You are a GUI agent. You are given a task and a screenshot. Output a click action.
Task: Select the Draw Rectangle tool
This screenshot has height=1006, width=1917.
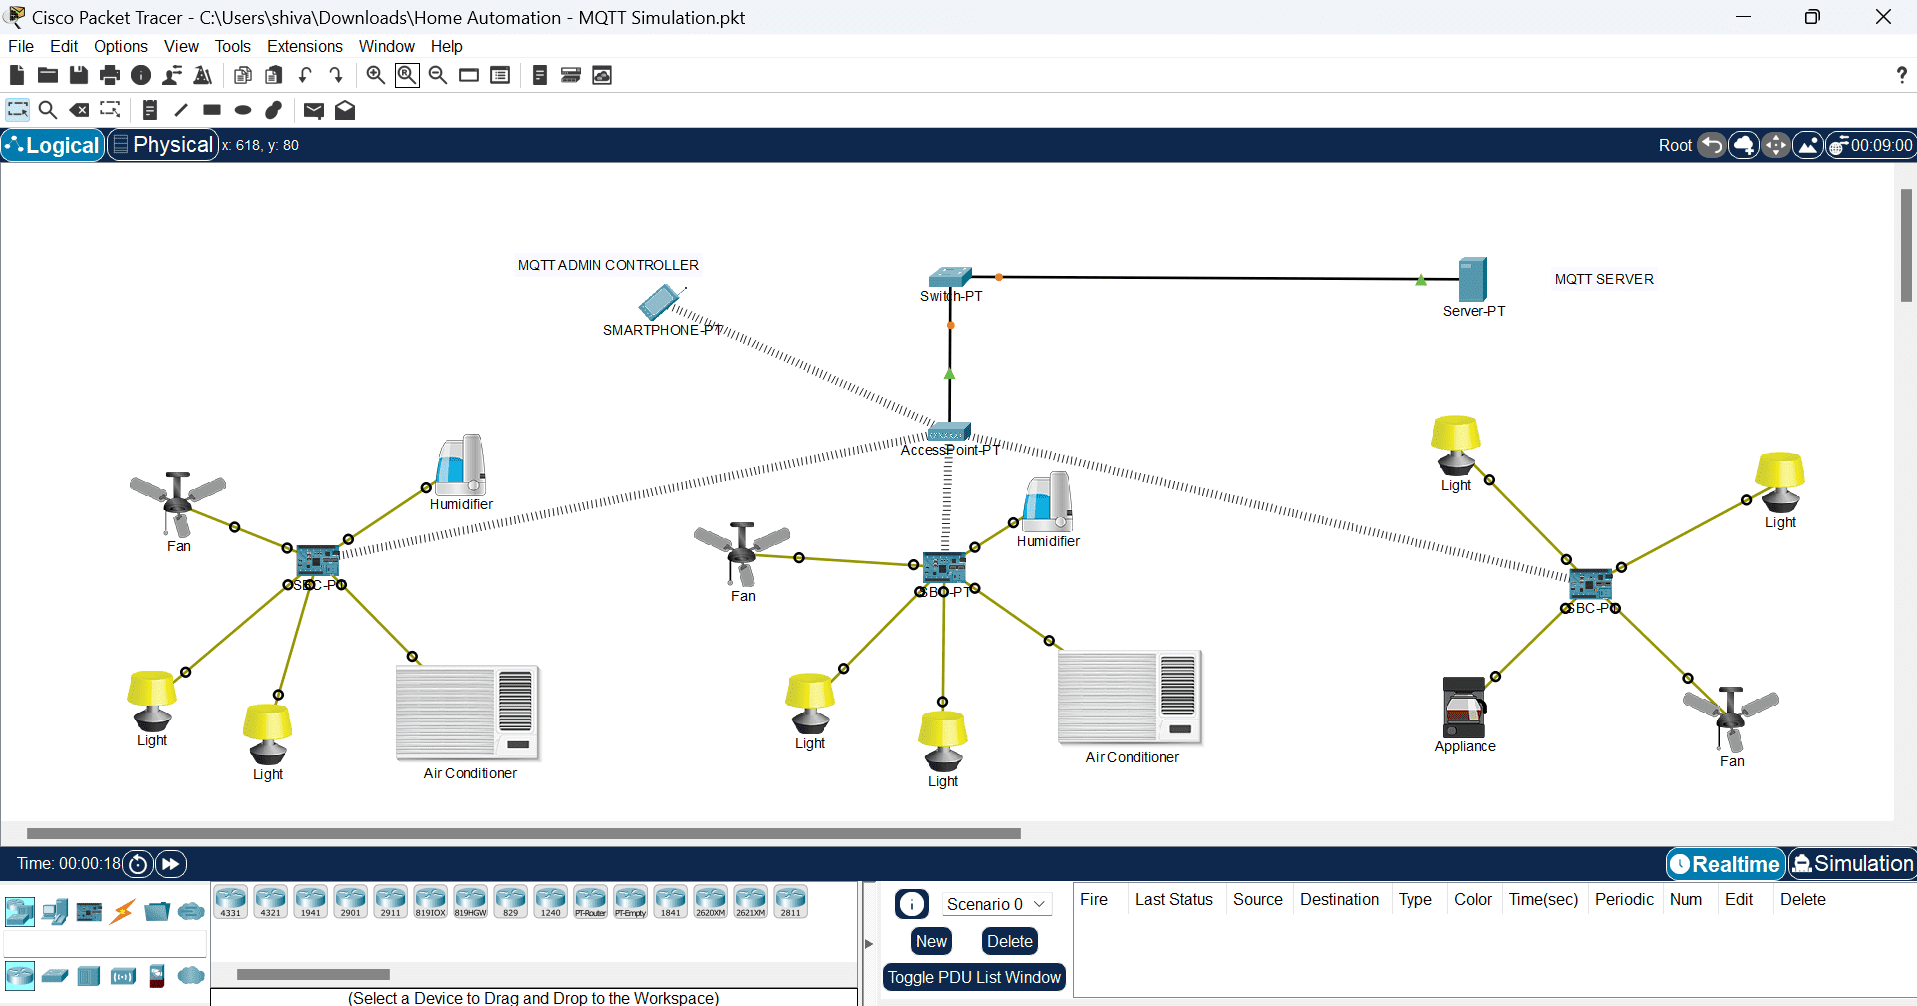[x=212, y=110]
